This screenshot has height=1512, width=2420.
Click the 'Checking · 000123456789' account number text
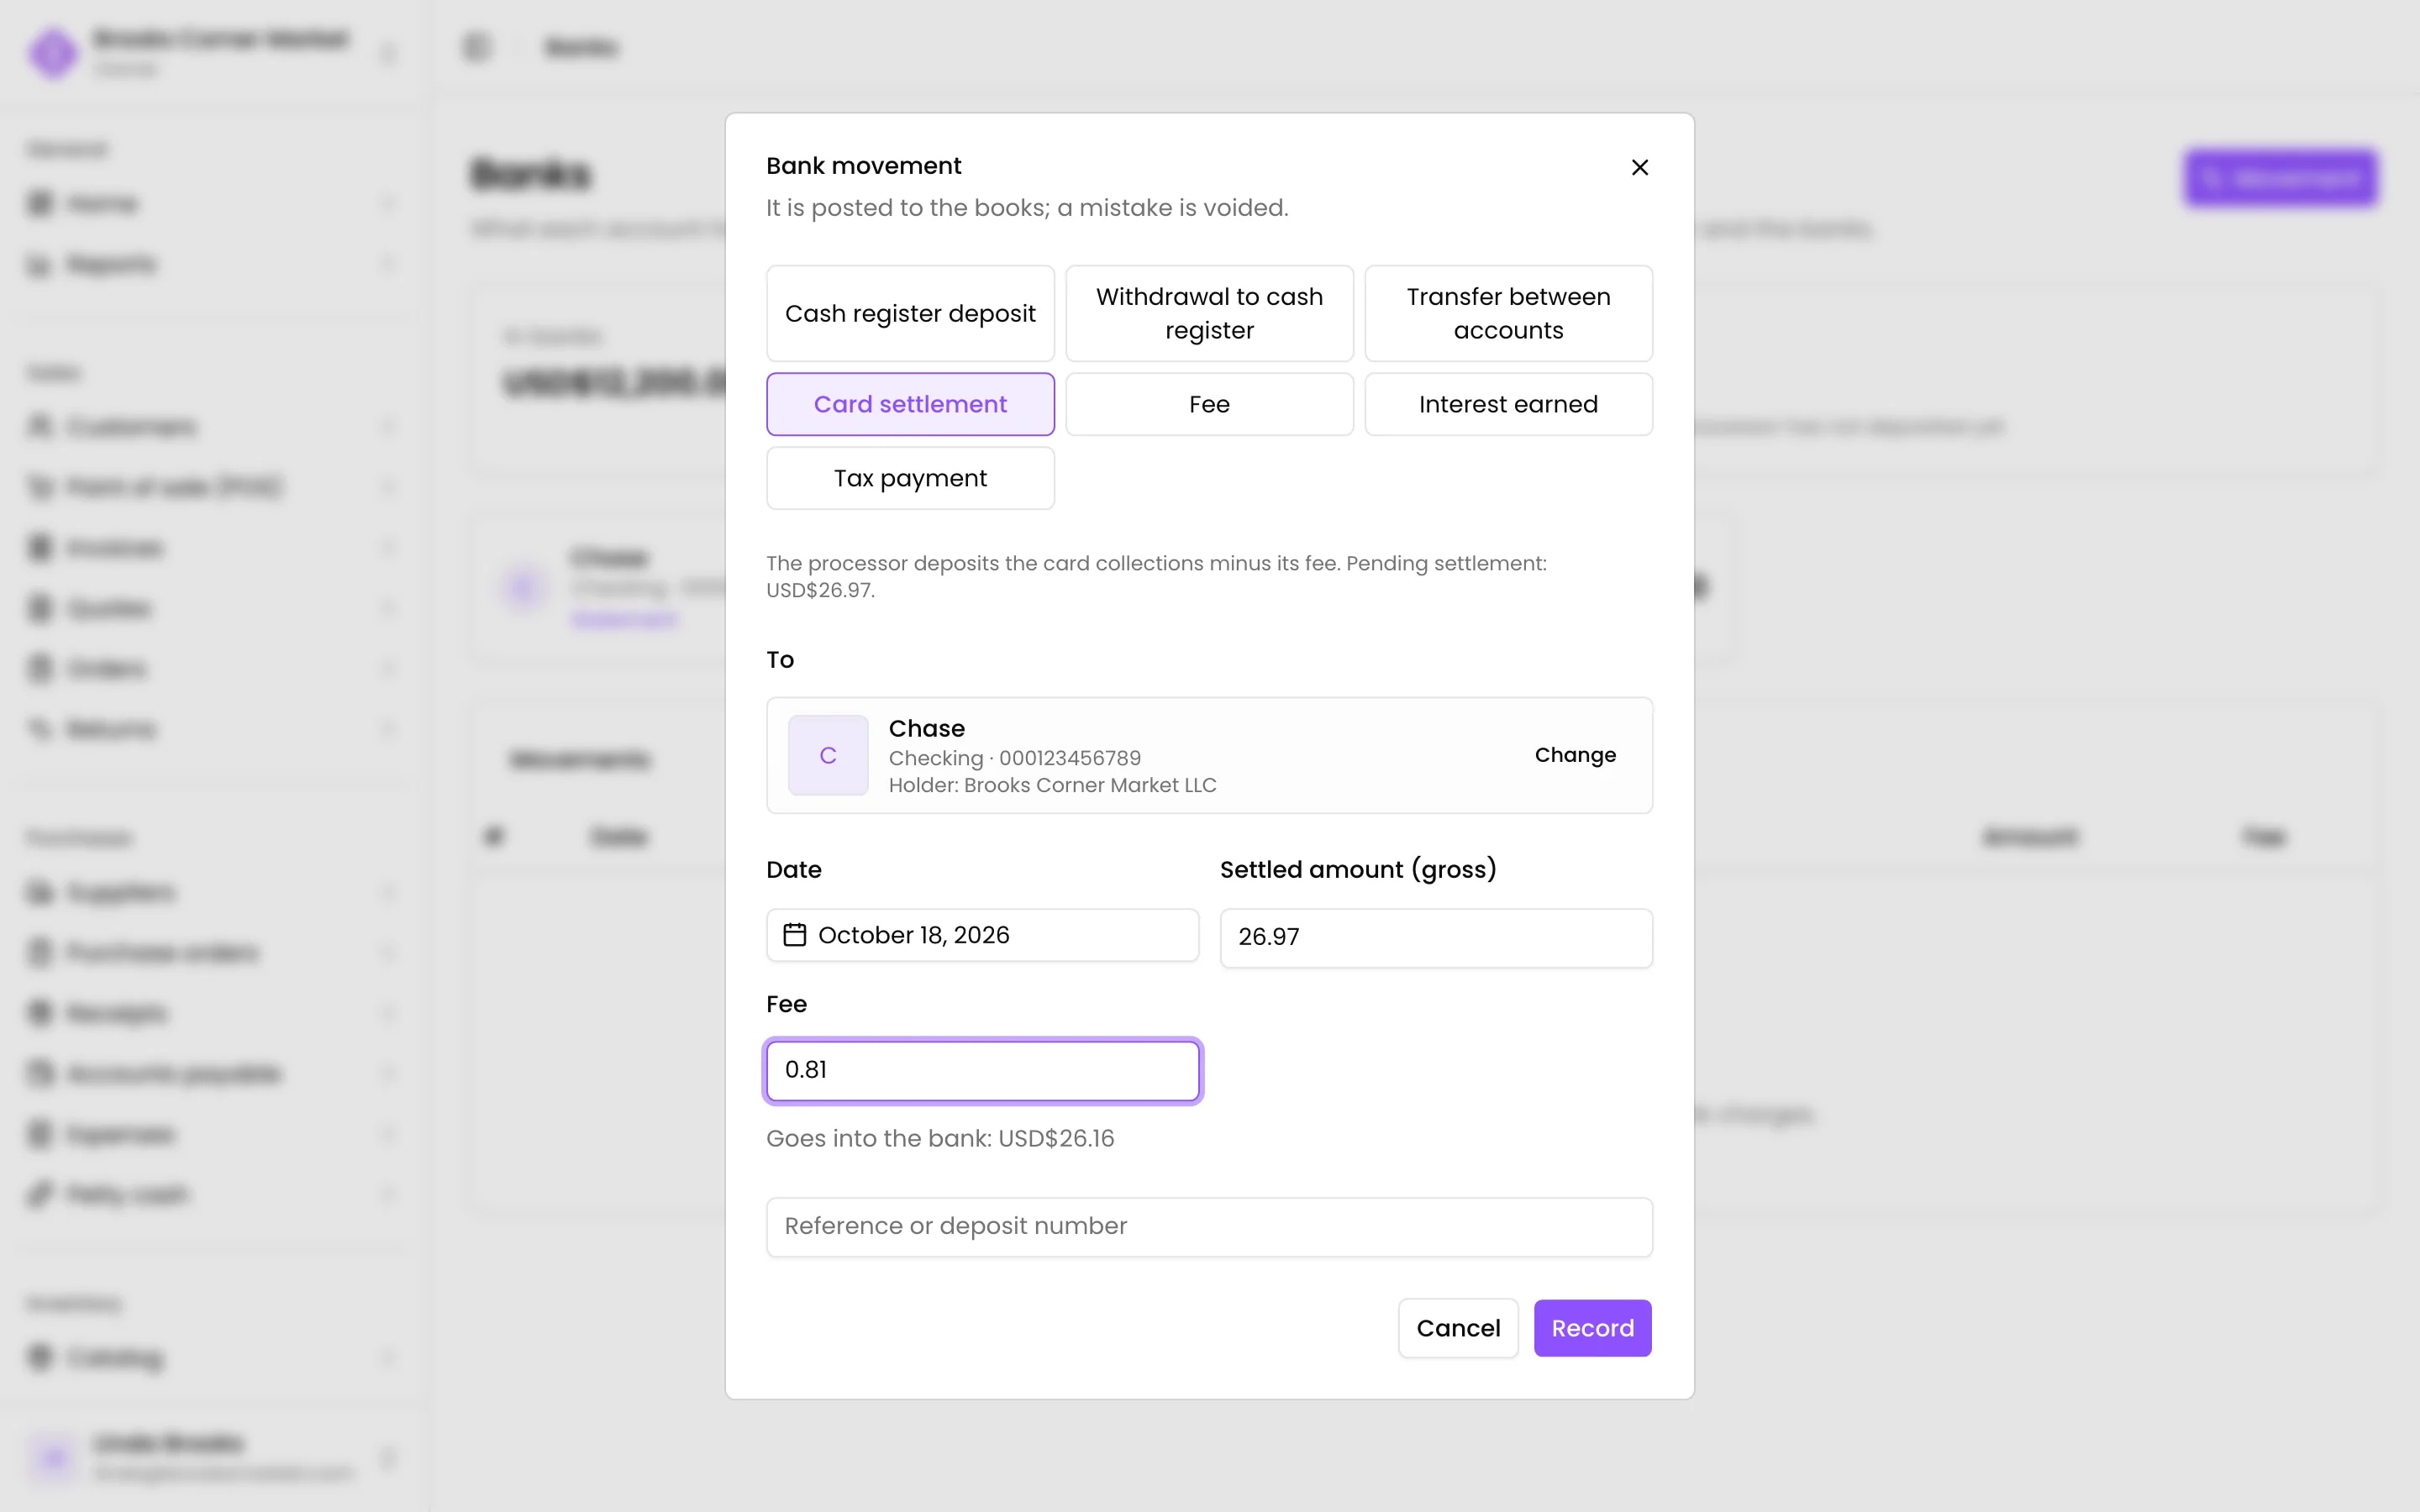coord(1014,758)
